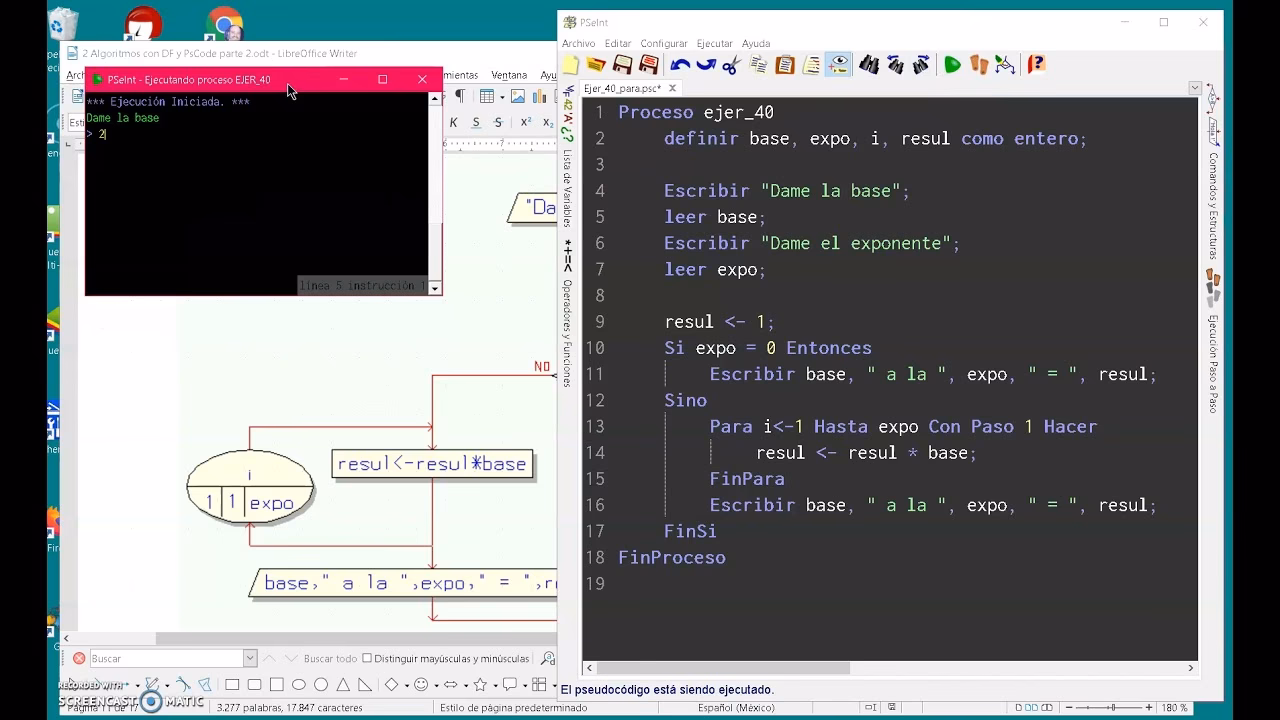The width and height of the screenshot is (1280, 720).
Task: Click the open file folder icon
Action: (x=596, y=65)
